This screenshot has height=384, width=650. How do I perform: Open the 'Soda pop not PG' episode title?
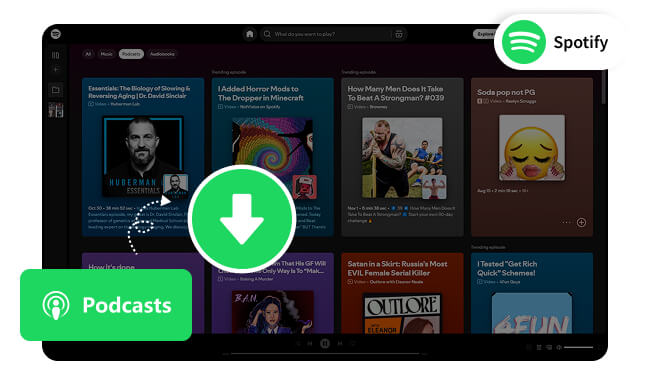point(506,92)
